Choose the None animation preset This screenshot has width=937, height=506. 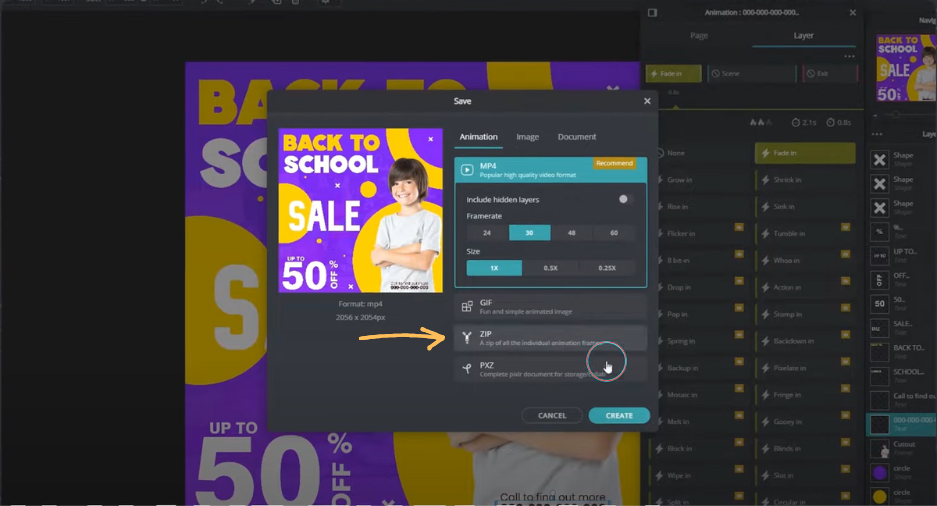(699, 153)
